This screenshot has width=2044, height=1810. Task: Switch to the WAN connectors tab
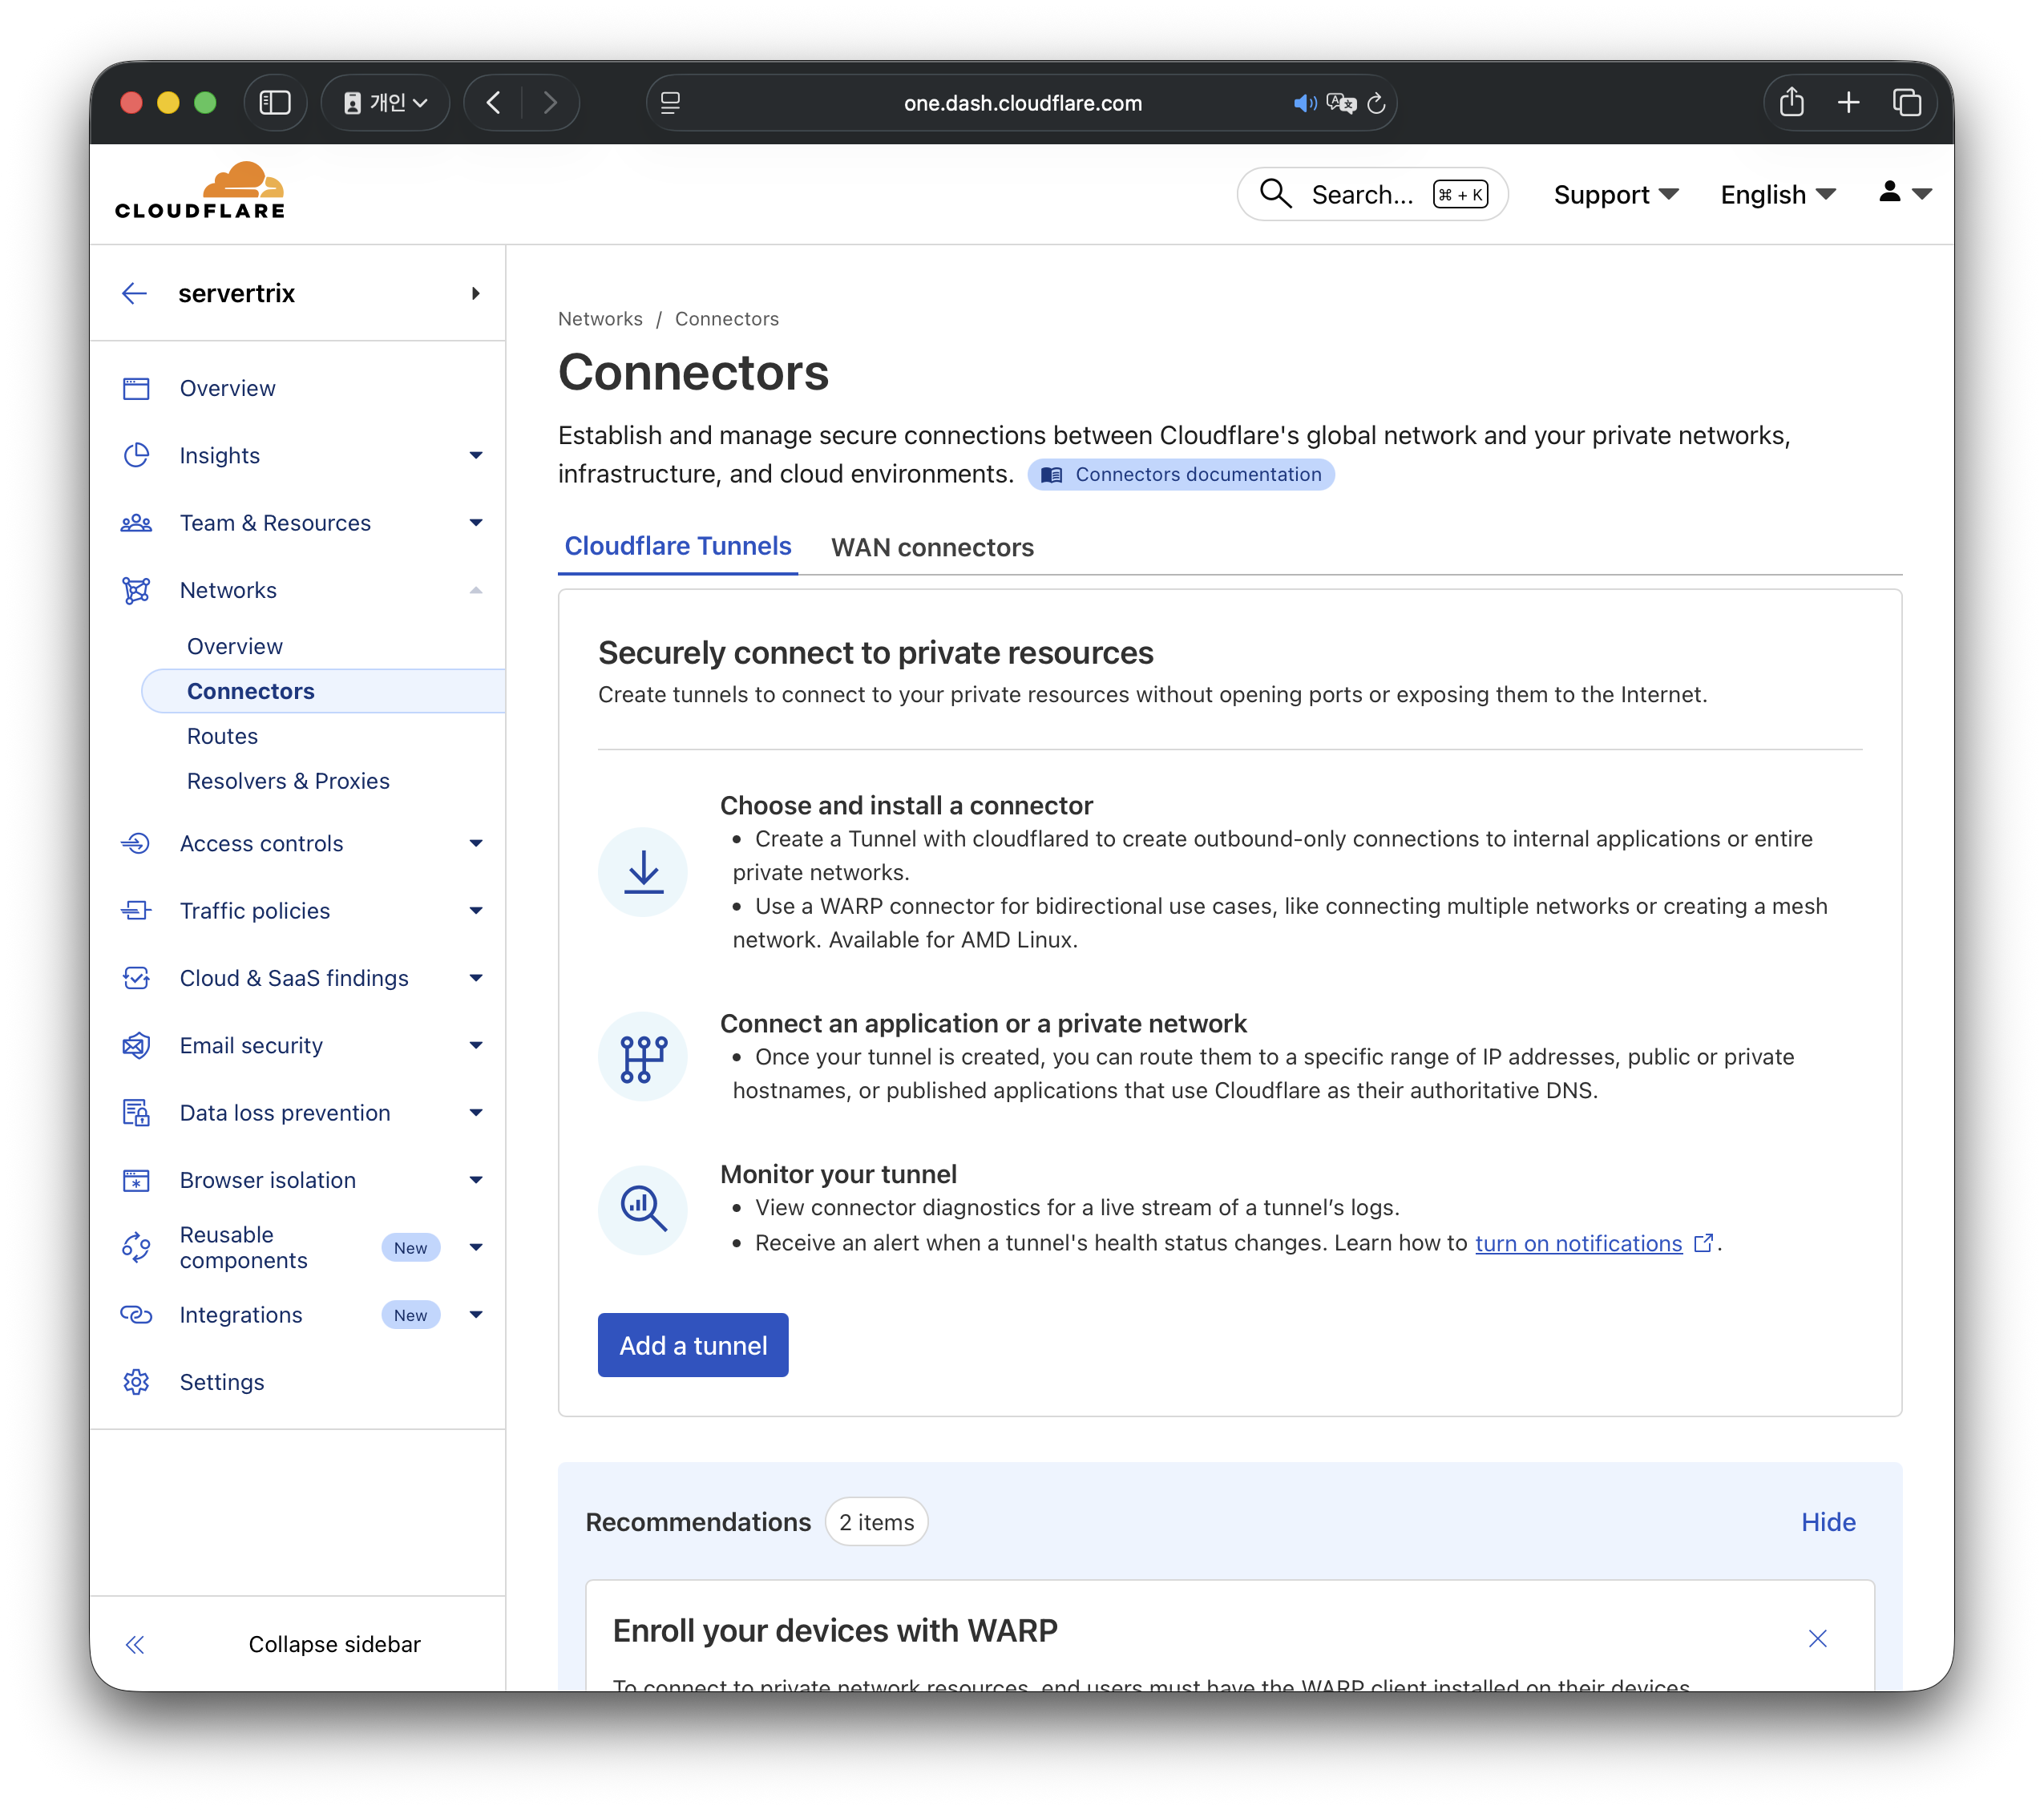tap(932, 547)
